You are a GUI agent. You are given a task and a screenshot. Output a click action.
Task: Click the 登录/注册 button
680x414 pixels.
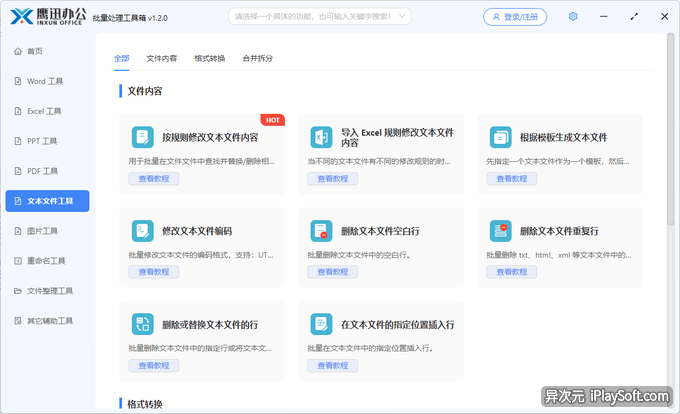(x=515, y=17)
